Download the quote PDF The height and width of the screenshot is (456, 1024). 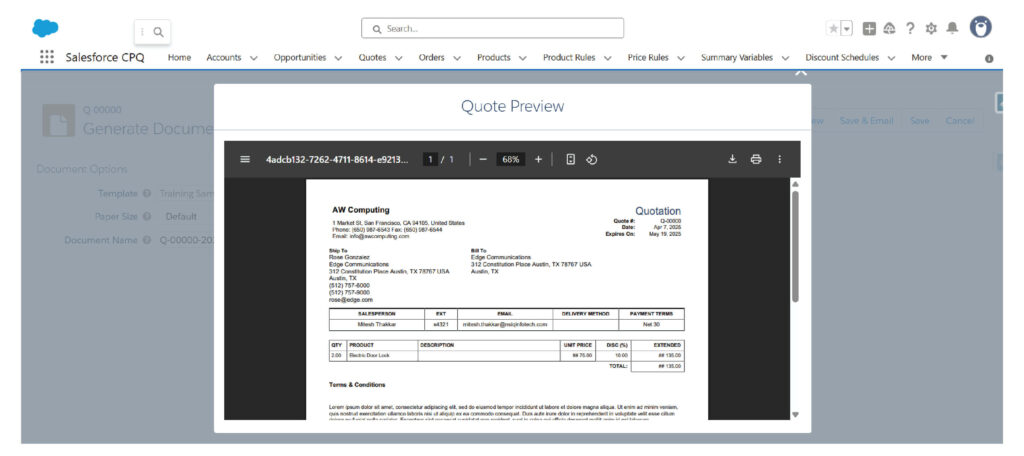[733, 159]
